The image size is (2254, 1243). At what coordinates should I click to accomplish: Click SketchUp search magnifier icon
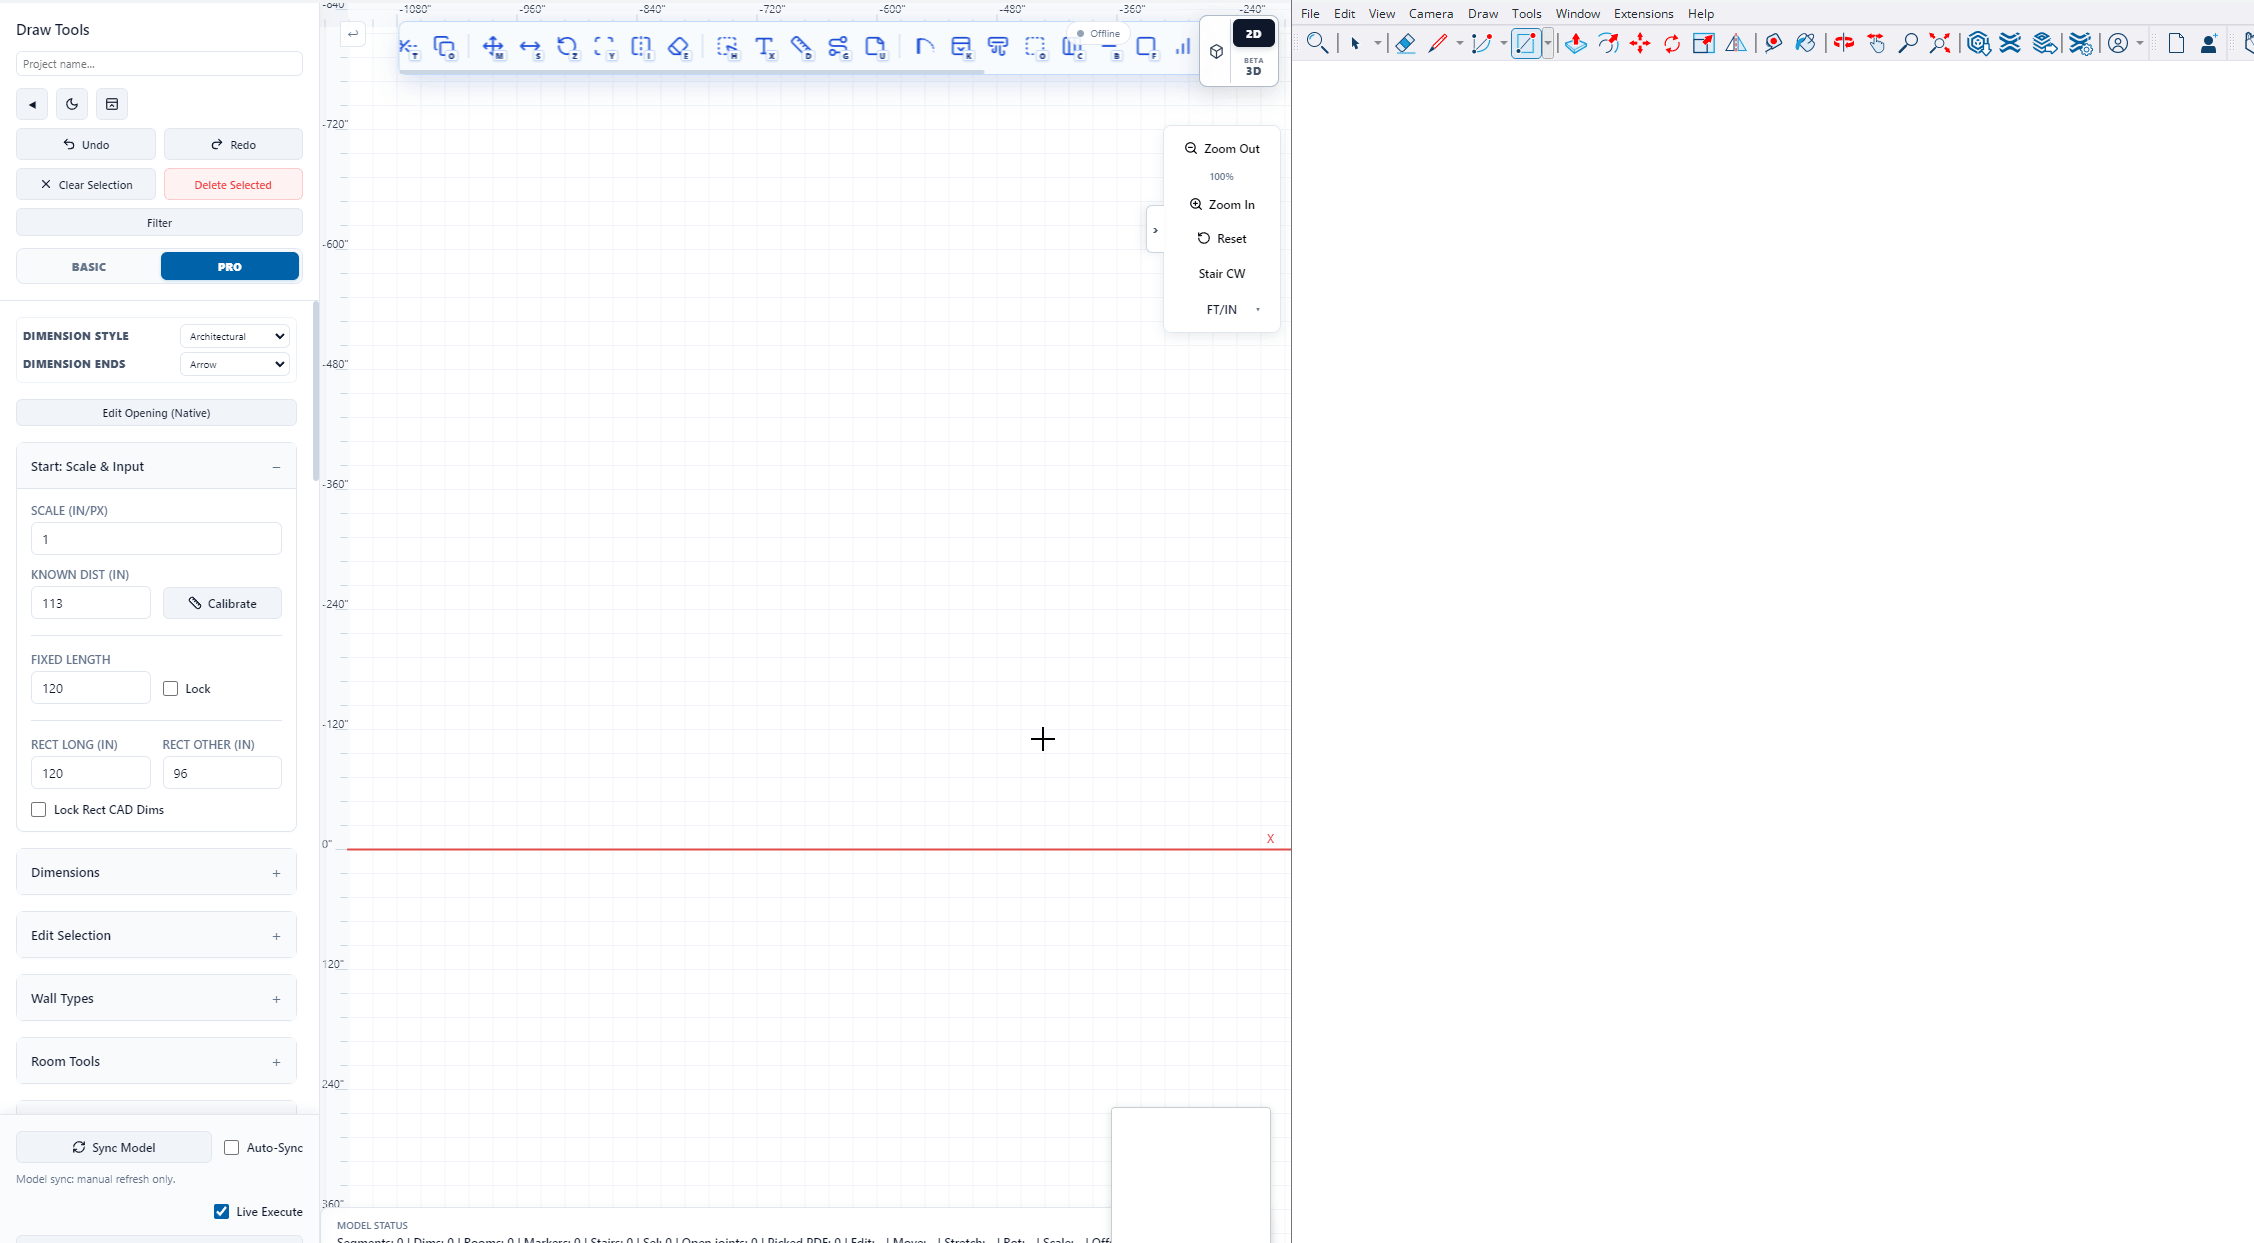pos(1317,43)
